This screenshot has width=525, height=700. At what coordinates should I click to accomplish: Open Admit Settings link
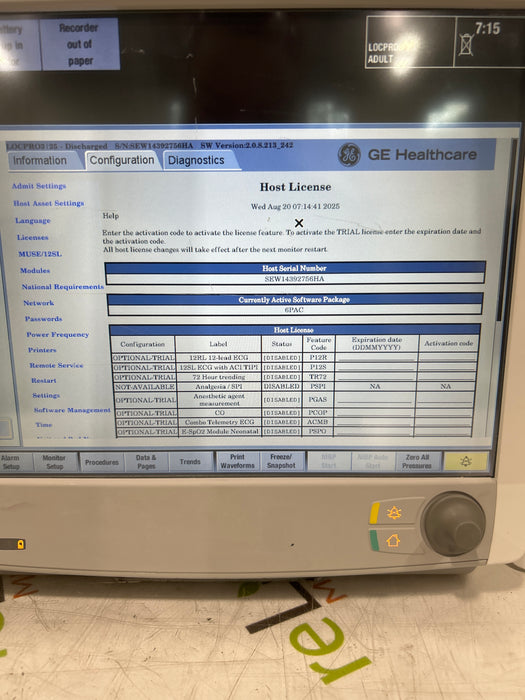tap(39, 186)
